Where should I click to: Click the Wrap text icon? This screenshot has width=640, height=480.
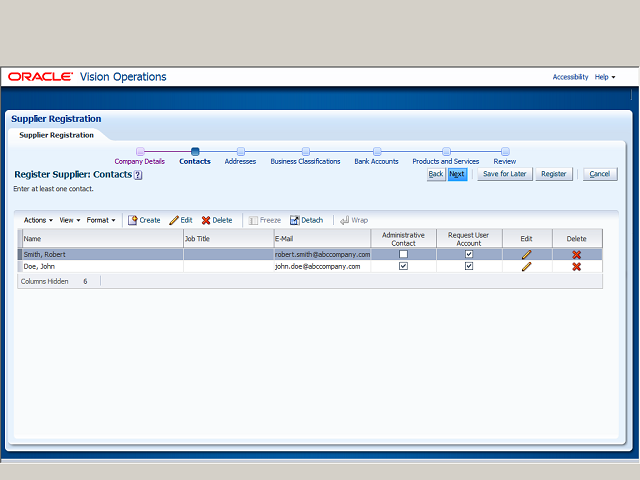pos(344,220)
